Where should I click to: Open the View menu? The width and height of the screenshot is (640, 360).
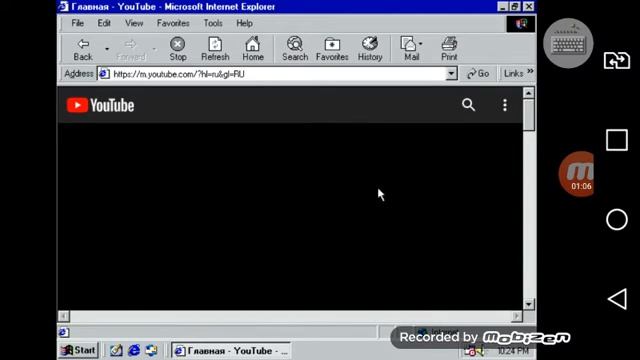pyautogui.click(x=134, y=23)
